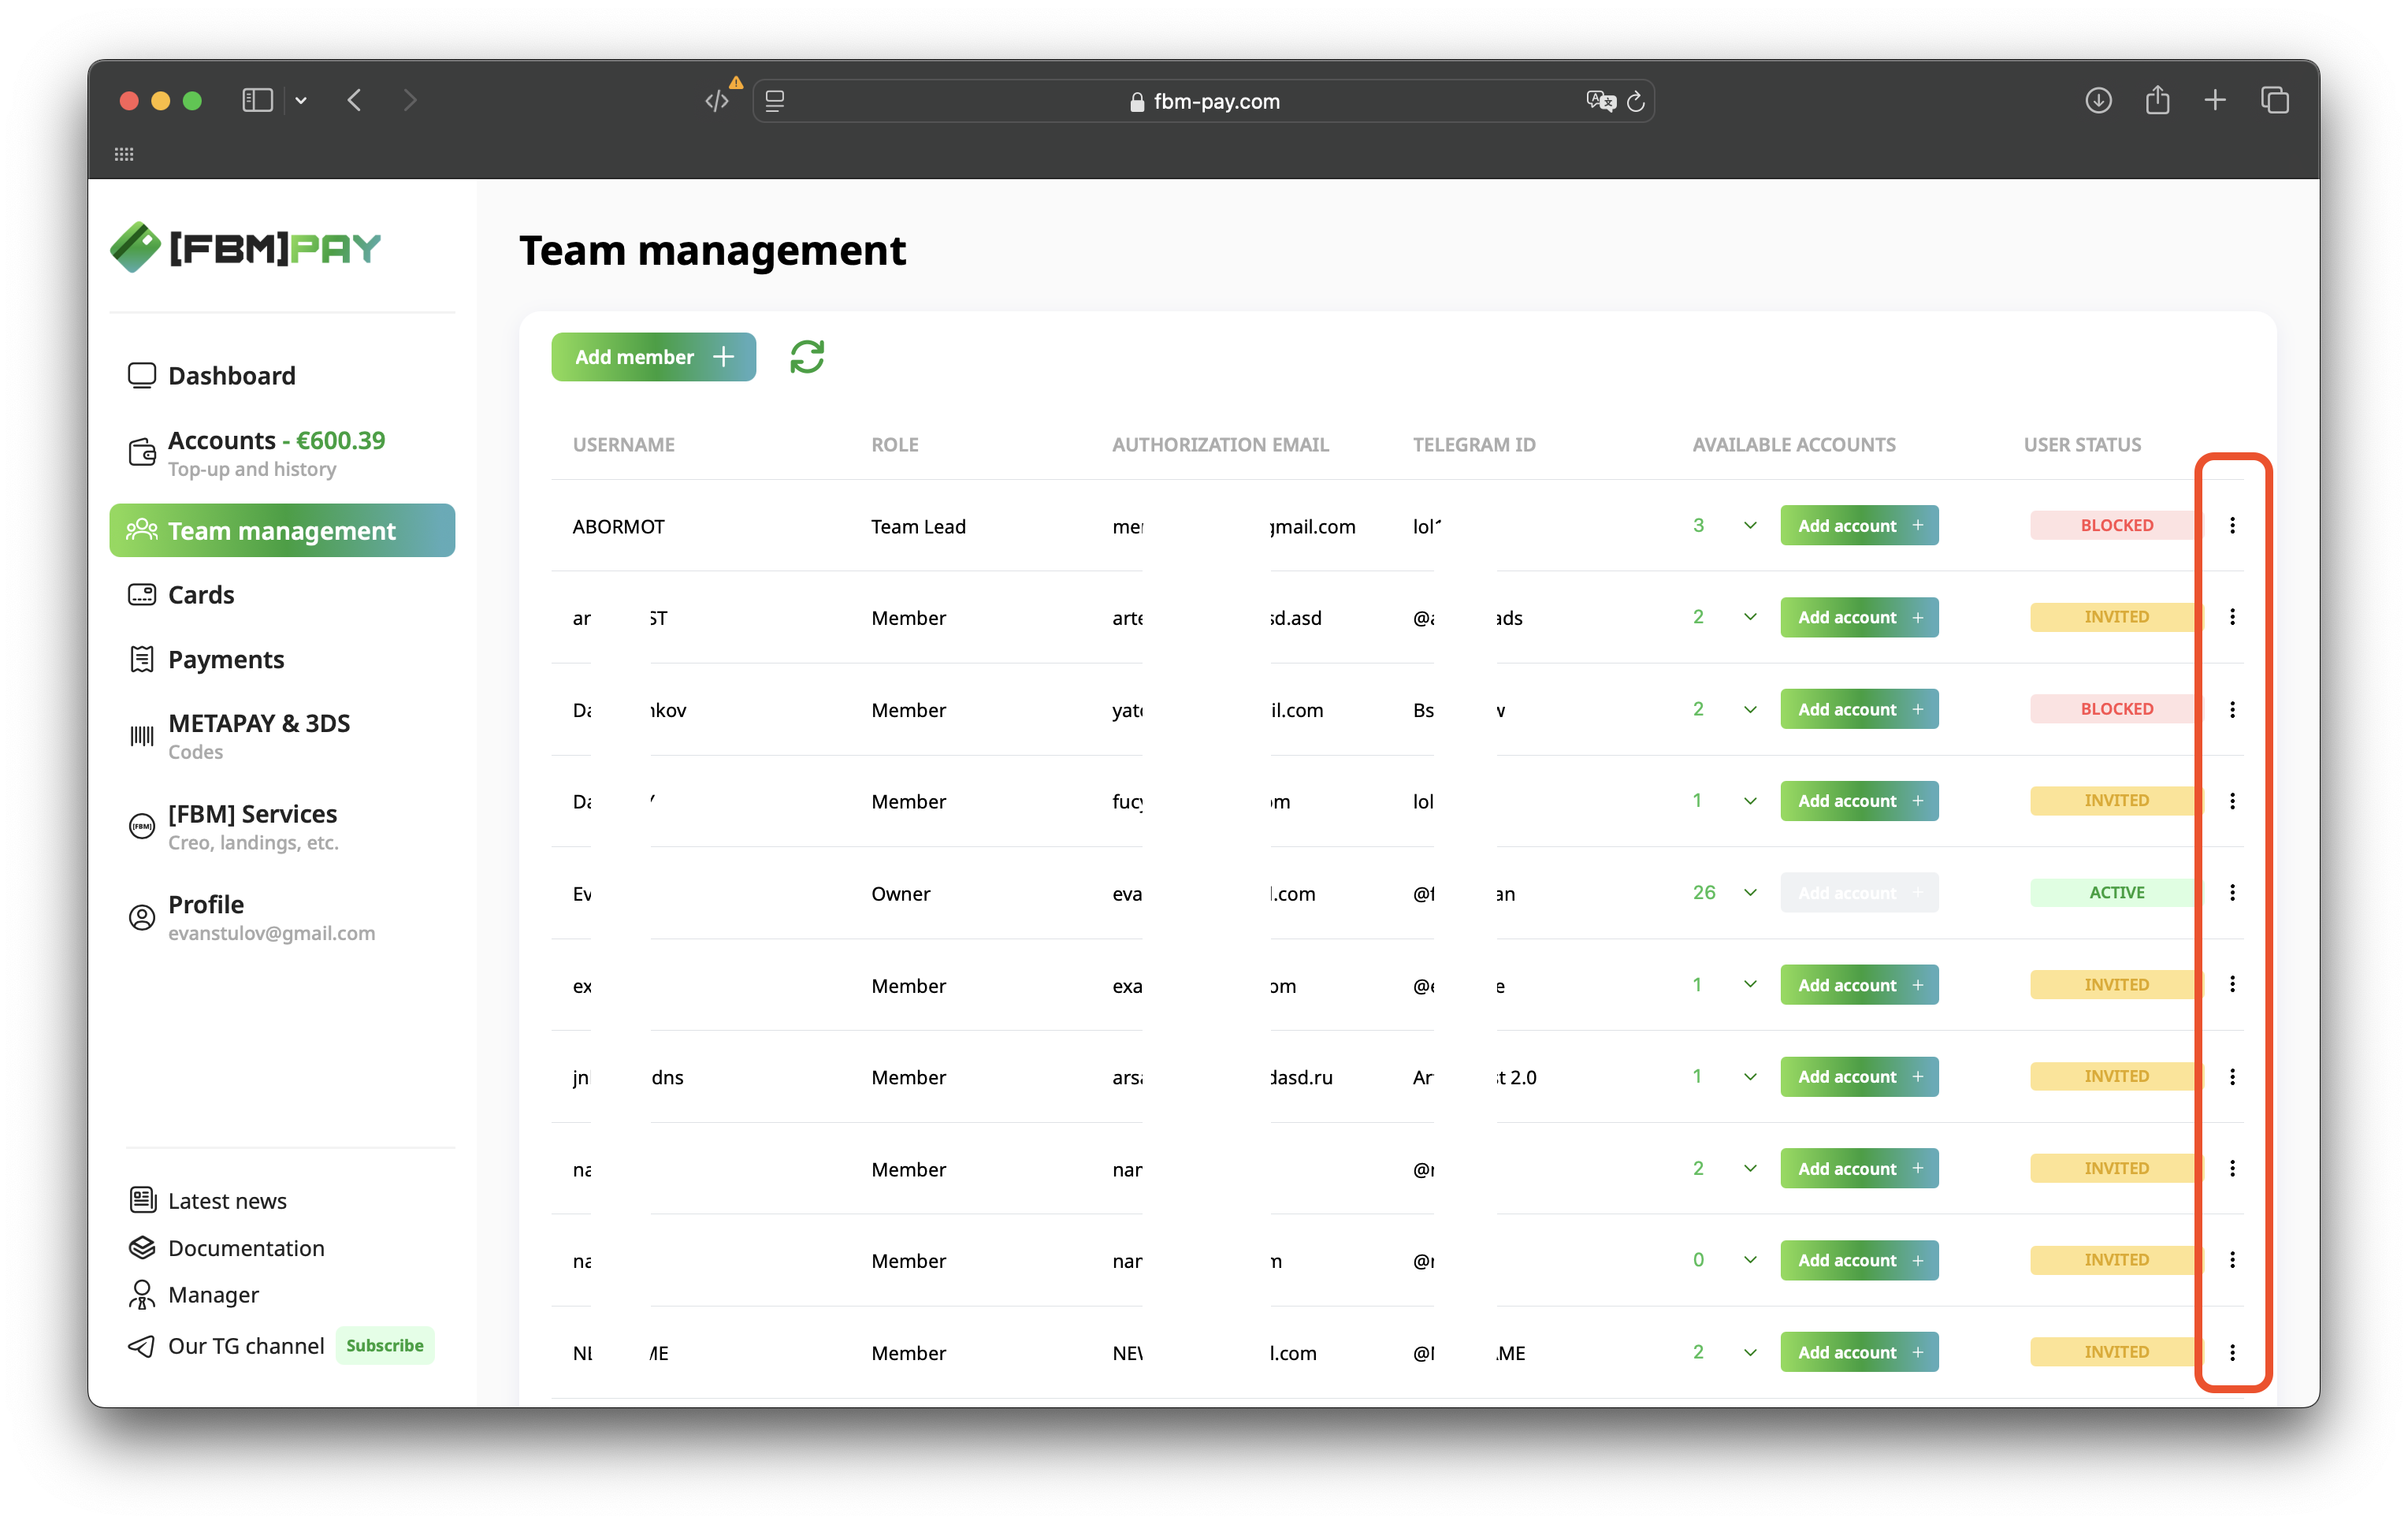2408x1524 pixels.
Task: Expand accounts chevron for NEME's last row
Action: click(1750, 1352)
